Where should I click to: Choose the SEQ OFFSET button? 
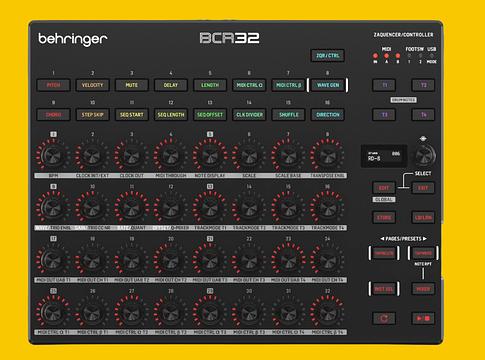click(210, 115)
